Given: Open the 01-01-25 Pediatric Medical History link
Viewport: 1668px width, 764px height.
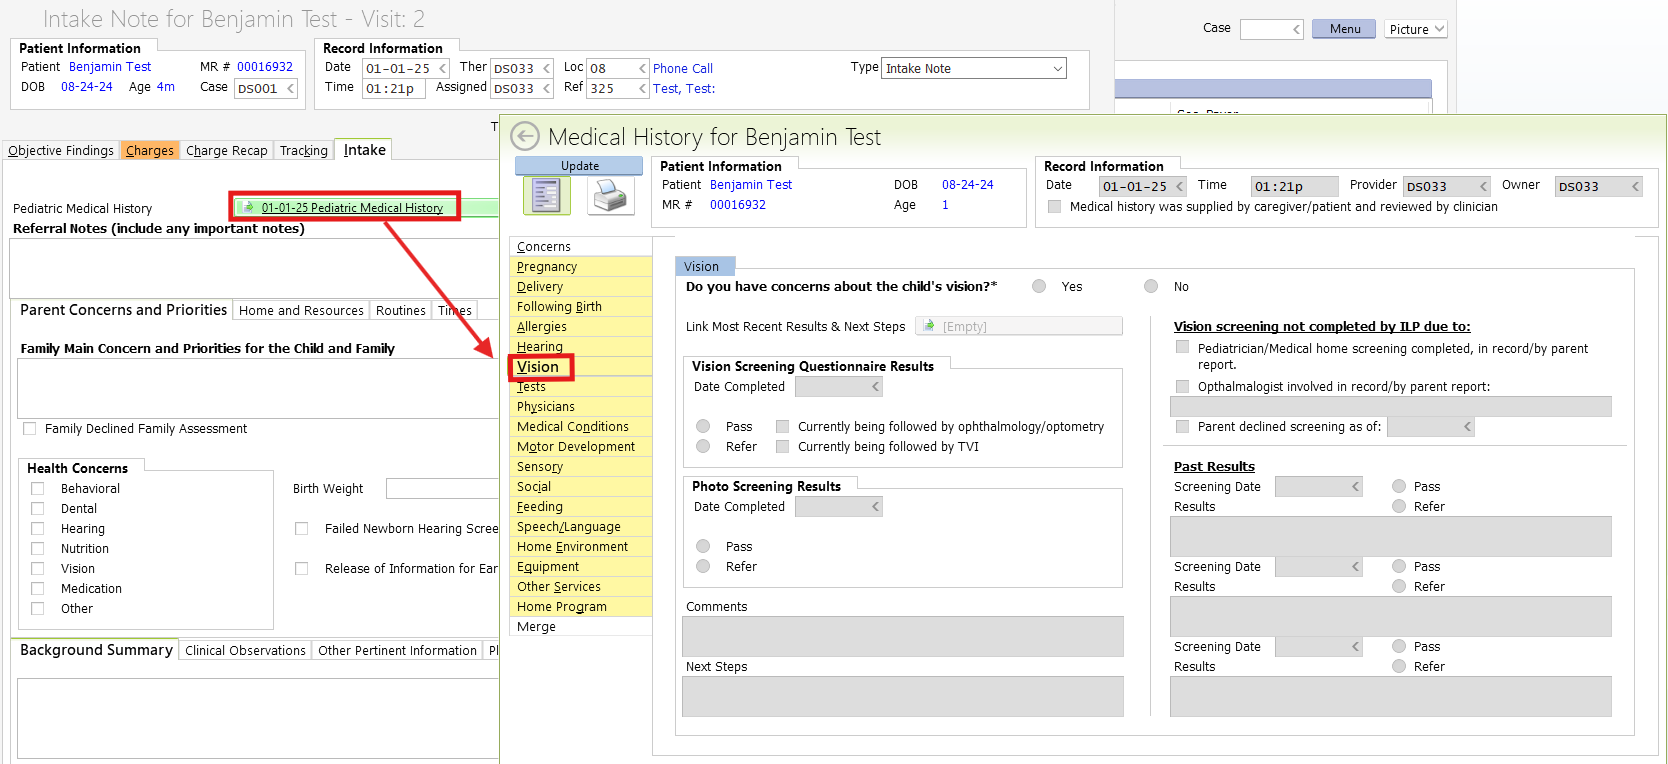Looking at the screenshot, I should [x=352, y=207].
